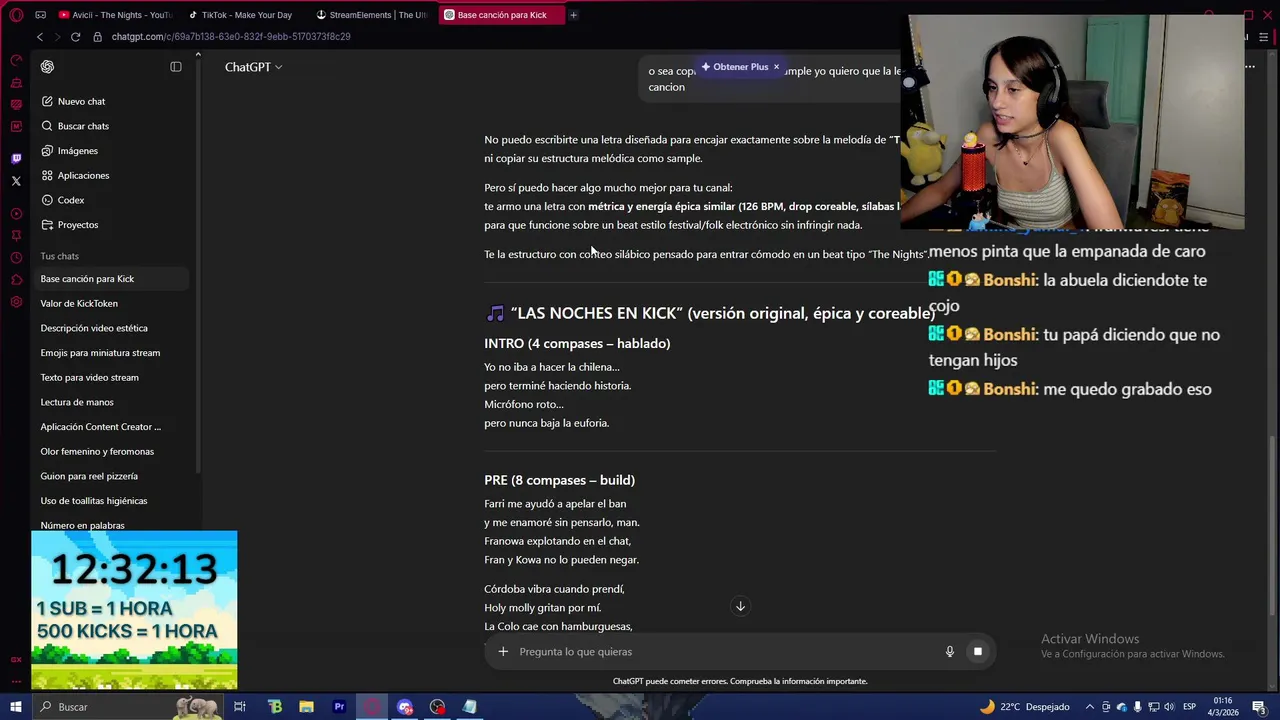Open the player icon in Opera sidebar
This screenshot has height=720, width=1280.
tap(16, 213)
